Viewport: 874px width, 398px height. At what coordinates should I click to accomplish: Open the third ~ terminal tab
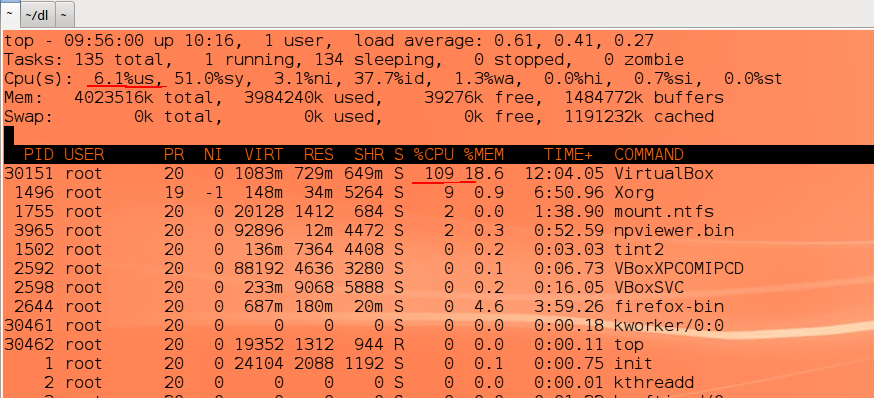[64, 15]
